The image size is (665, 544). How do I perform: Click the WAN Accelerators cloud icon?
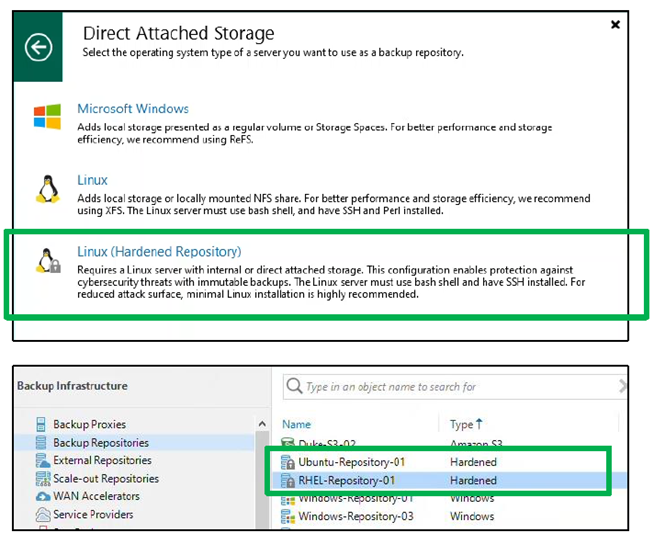(x=43, y=496)
